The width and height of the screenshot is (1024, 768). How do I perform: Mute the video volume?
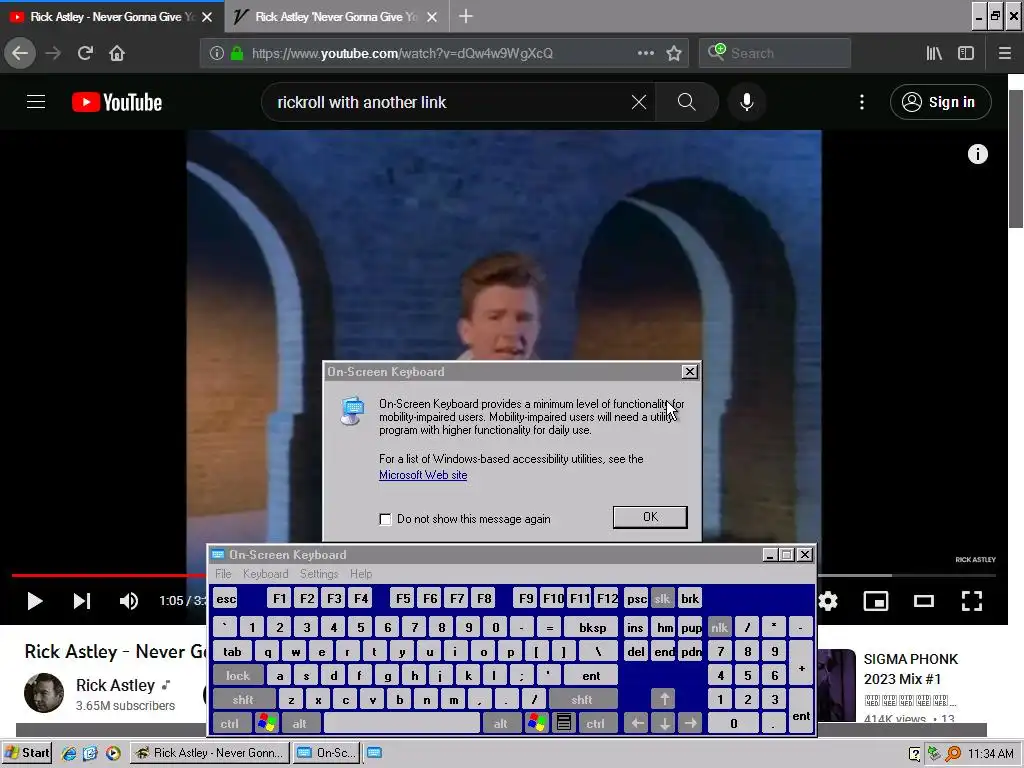[129, 601]
